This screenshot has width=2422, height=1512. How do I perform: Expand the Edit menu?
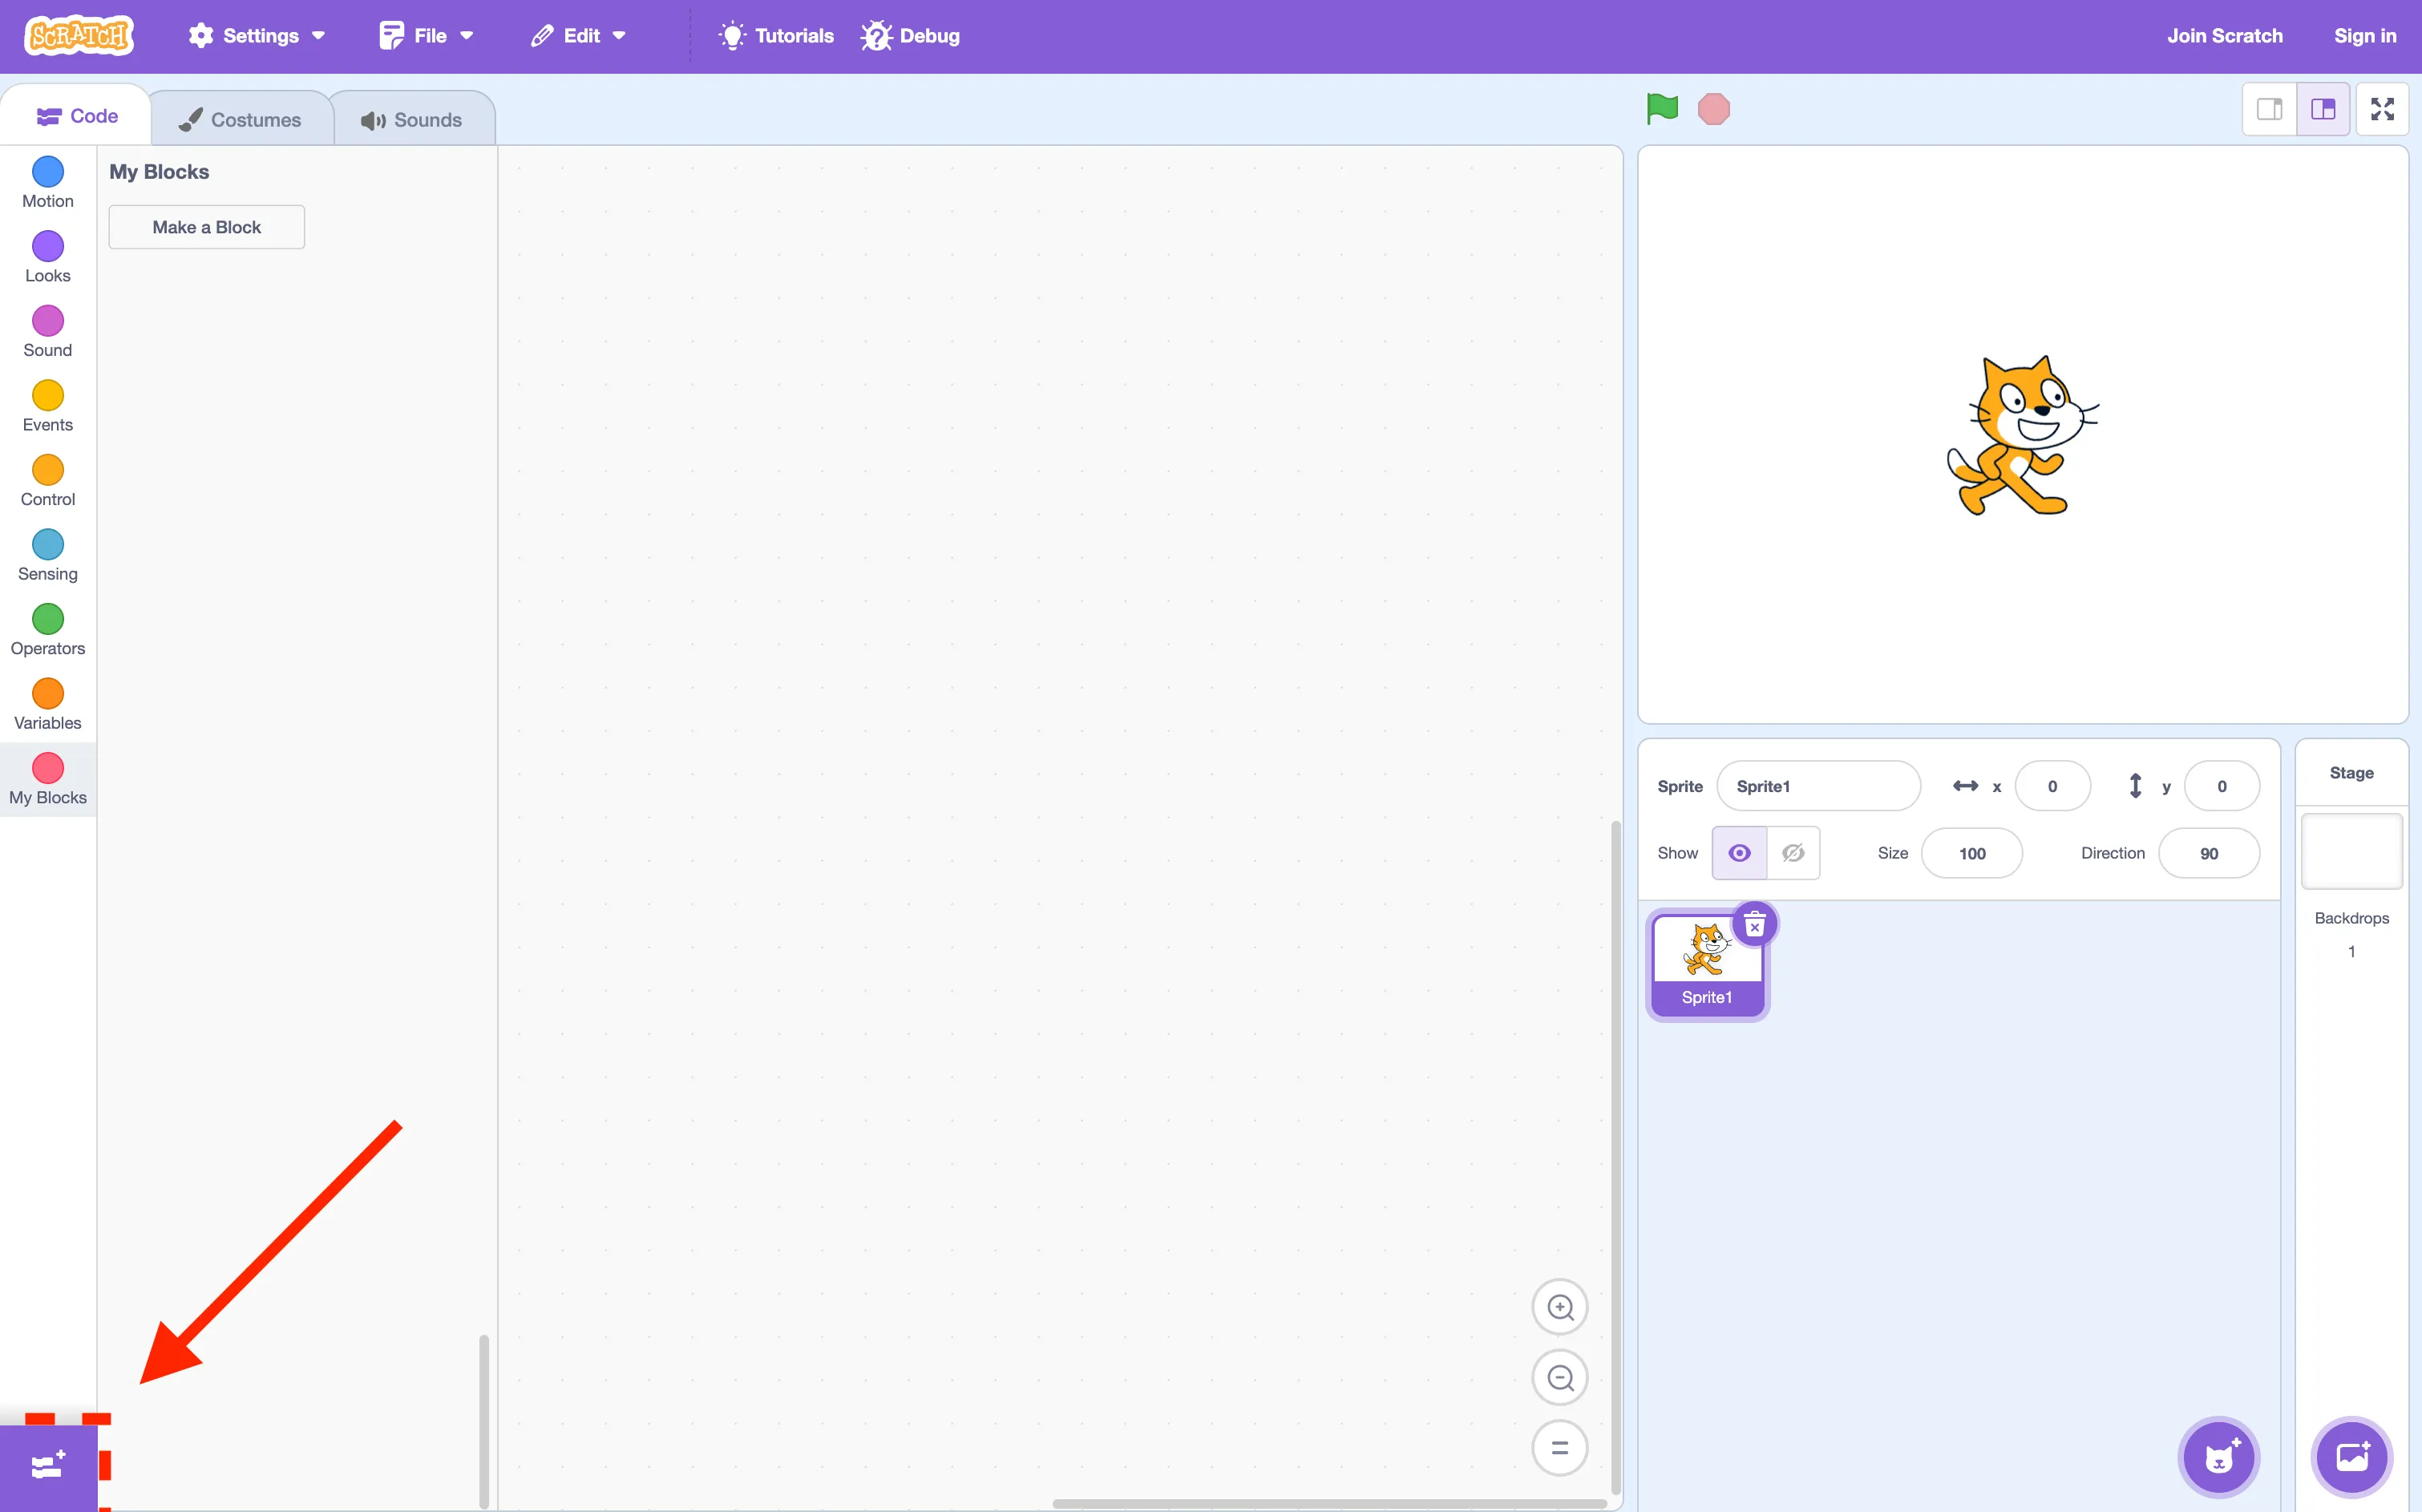click(578, 35)
